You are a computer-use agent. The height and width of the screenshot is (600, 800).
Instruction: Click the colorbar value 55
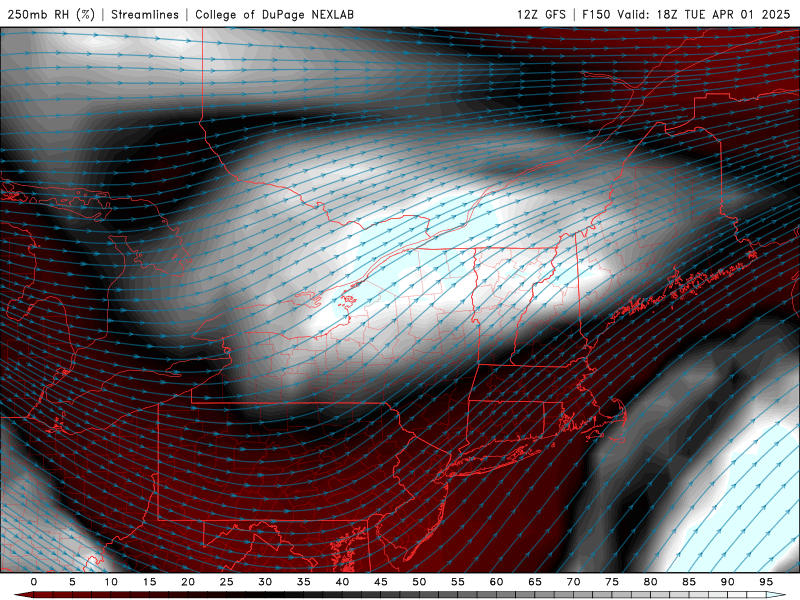point(458,582)
